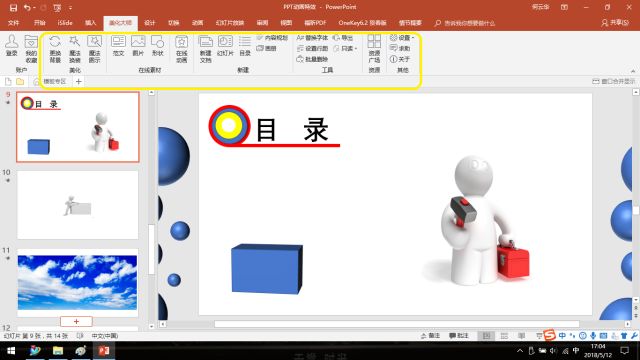Add a new tab with the plus button
This screenshot has height=360, width=640.
(x=79, y=82)
